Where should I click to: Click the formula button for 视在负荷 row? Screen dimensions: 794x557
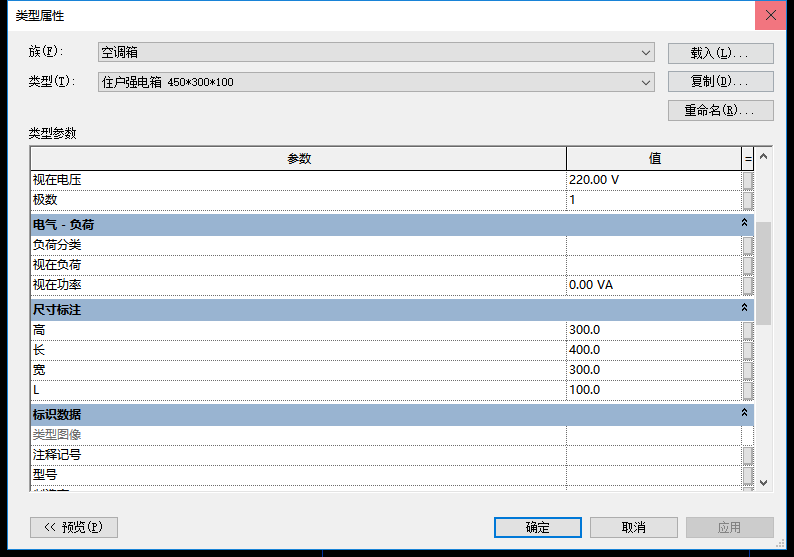[x=748, y=265]
